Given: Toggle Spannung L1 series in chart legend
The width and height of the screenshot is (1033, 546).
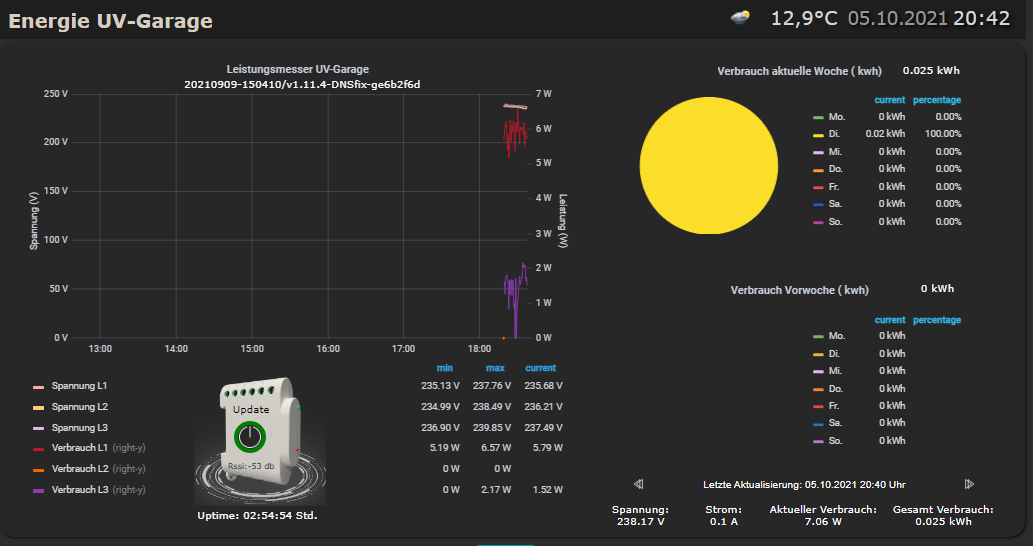Looking at the screenshot, I should pyautogui.click(x=79, y=385).
